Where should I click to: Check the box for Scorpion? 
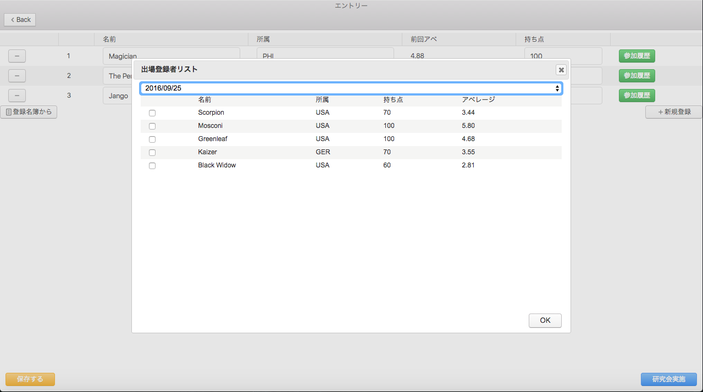coord(152,113)
